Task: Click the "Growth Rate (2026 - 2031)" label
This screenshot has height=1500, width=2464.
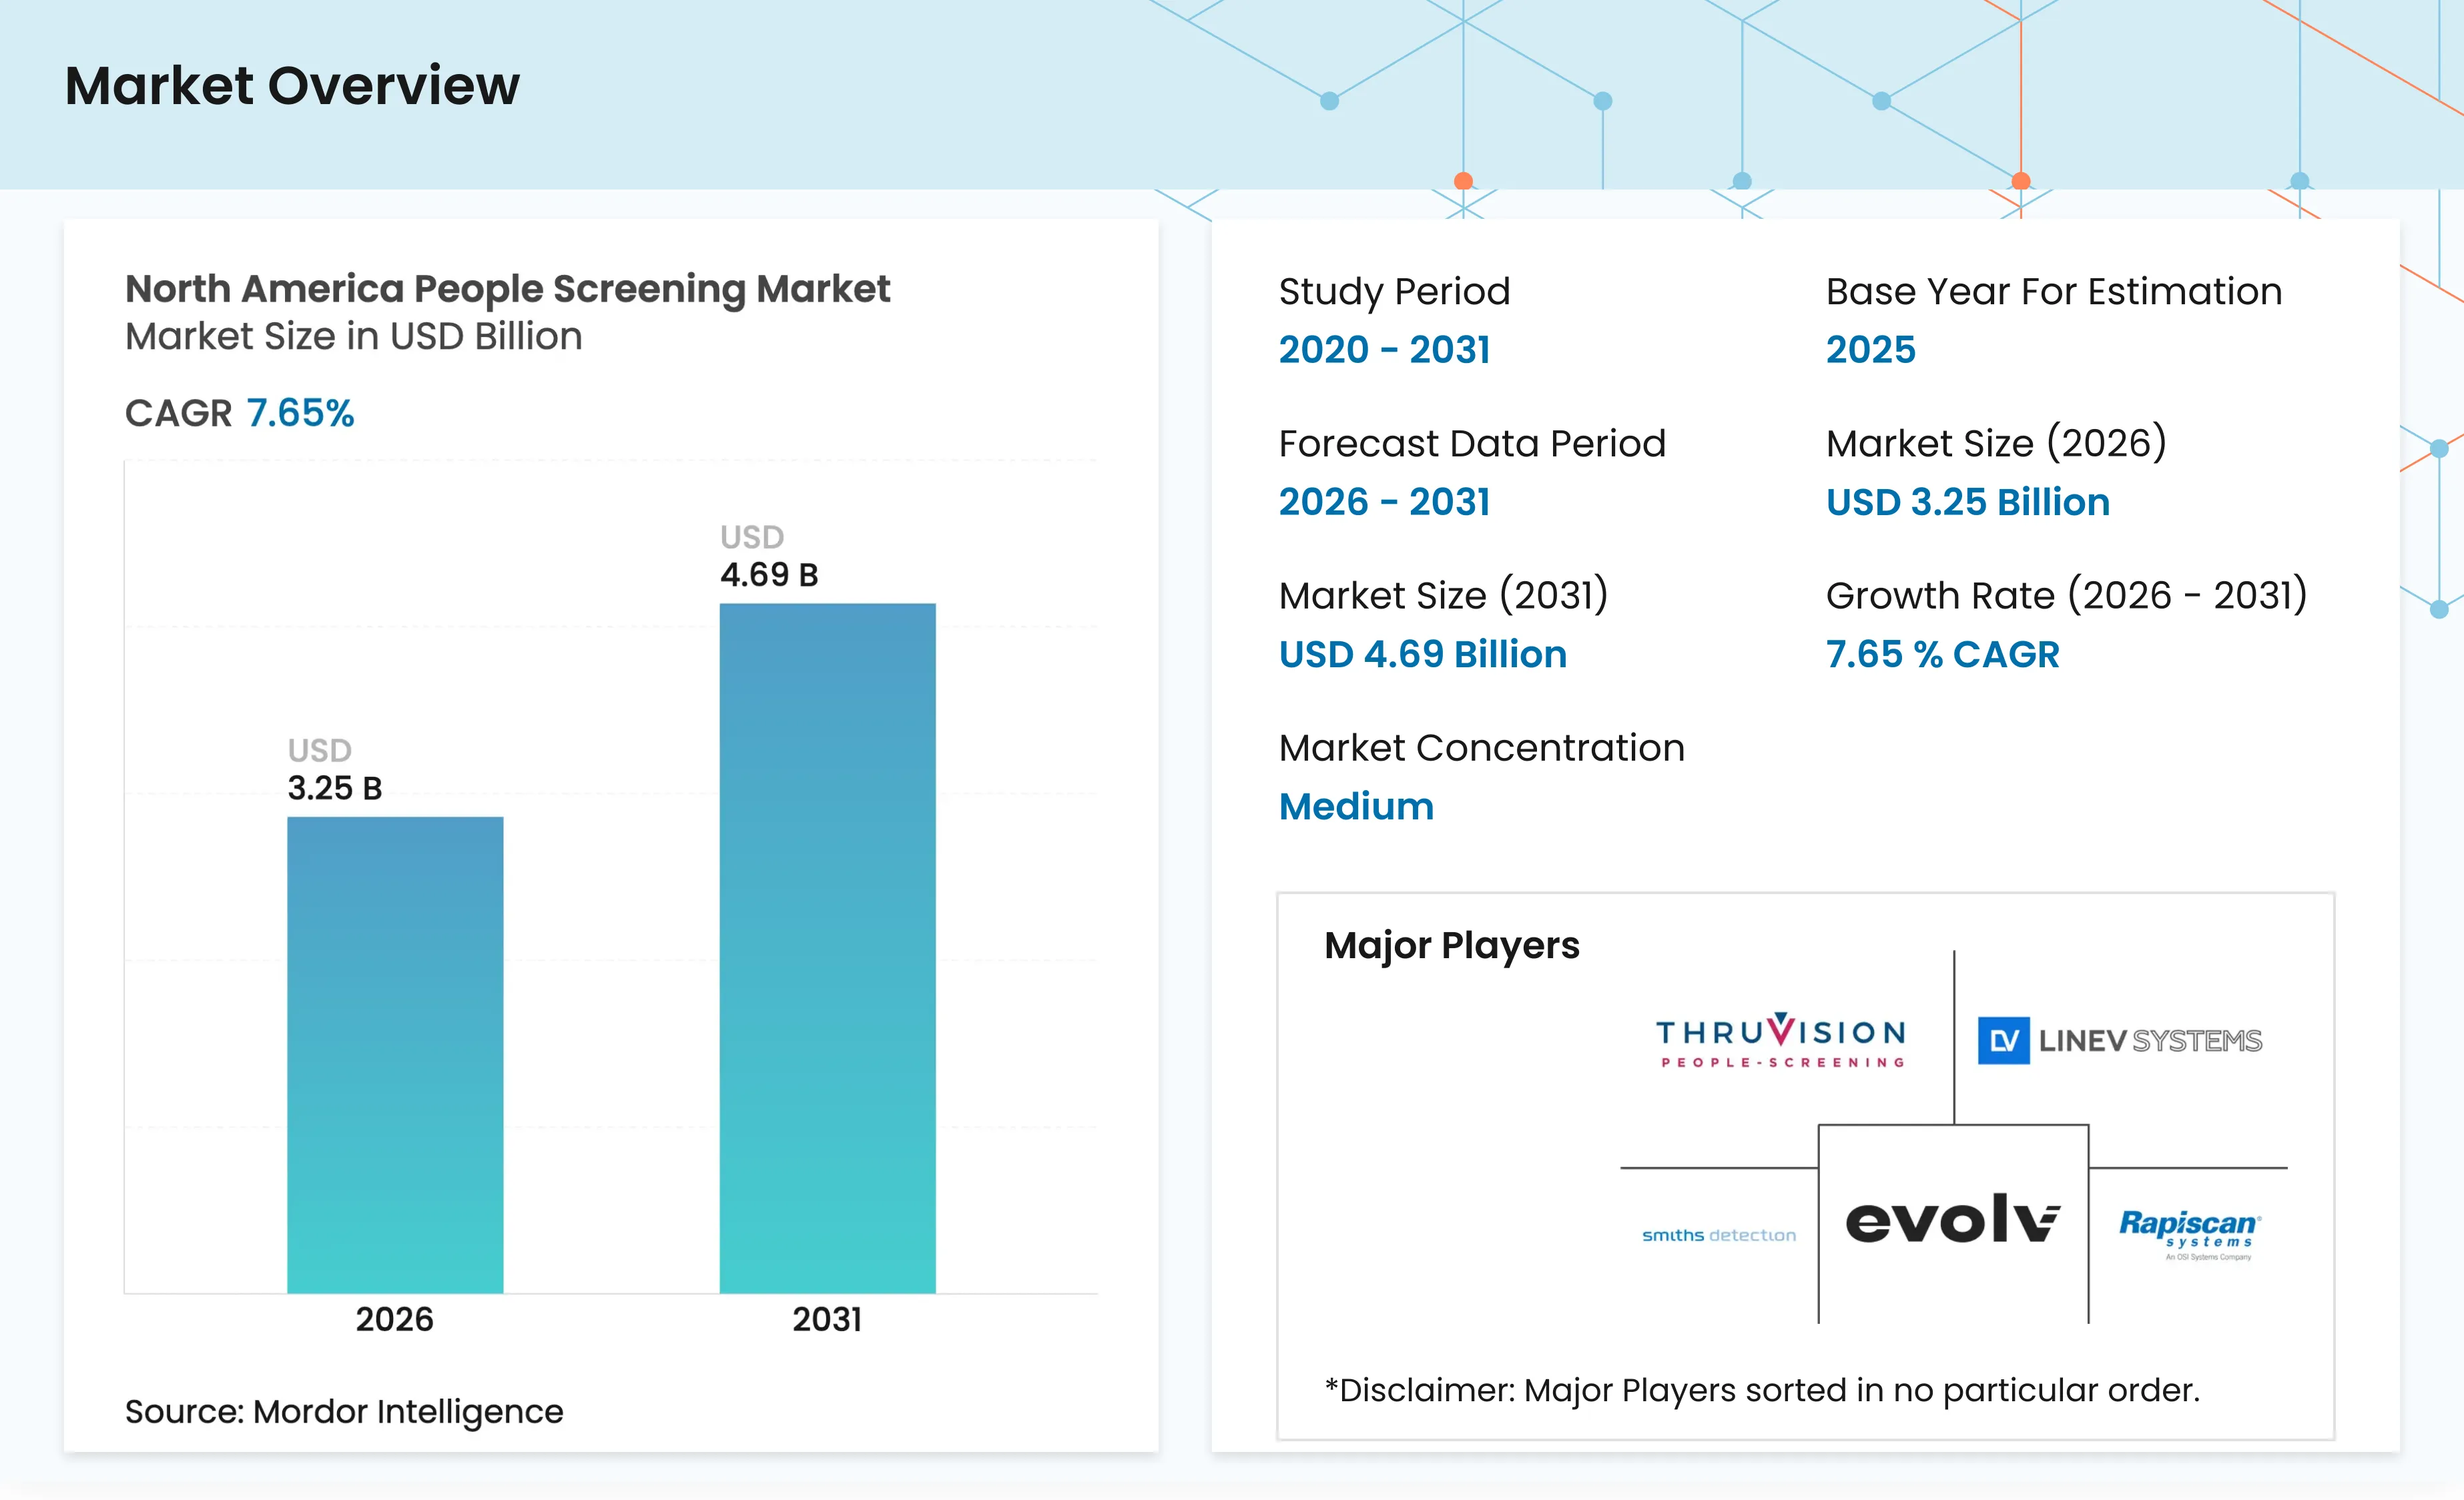Action: pyautogui.click(x=2066, y=596)
